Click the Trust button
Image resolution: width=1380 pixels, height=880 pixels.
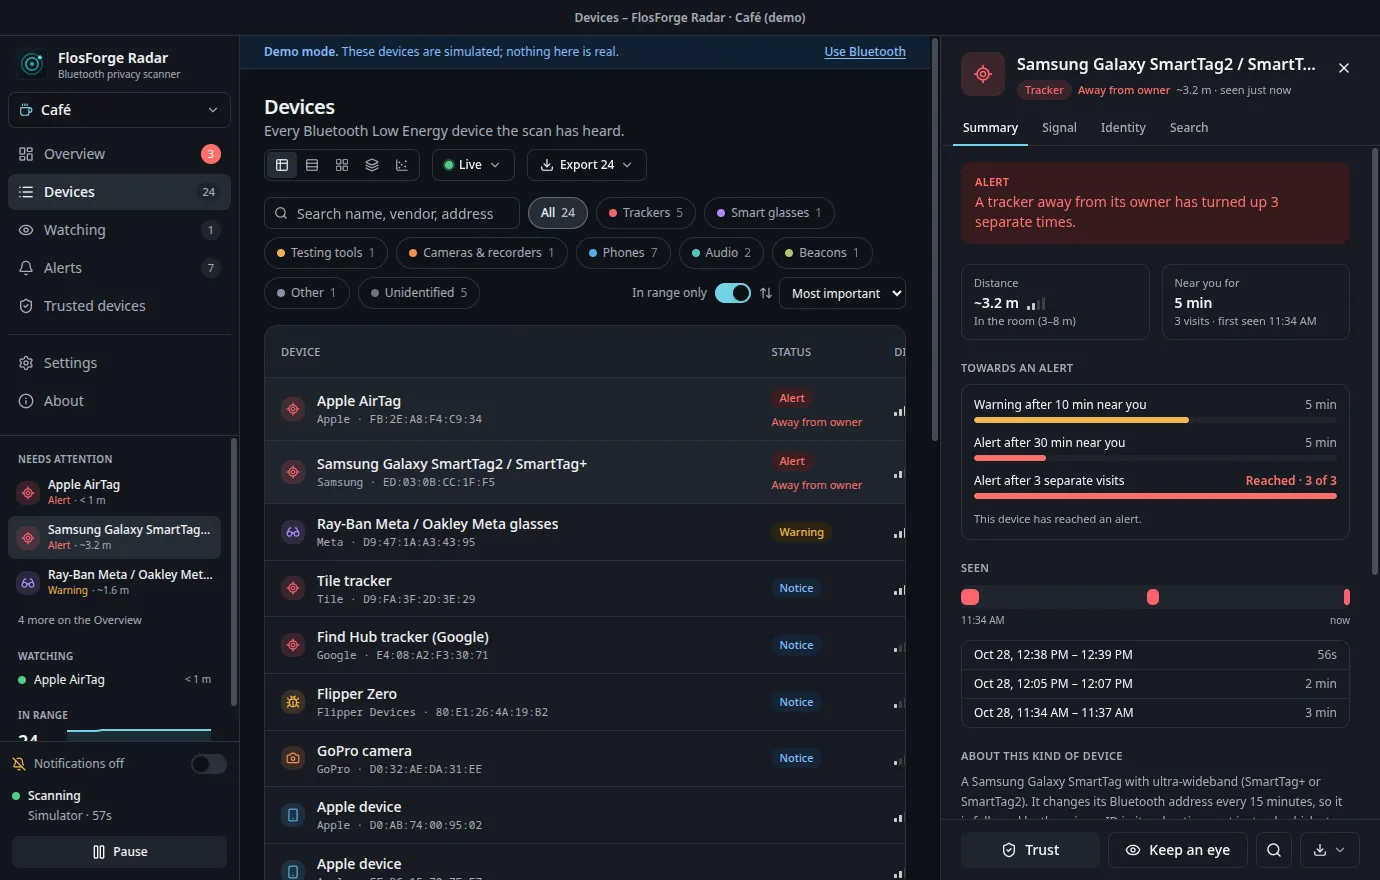[x=1030, y=850]
